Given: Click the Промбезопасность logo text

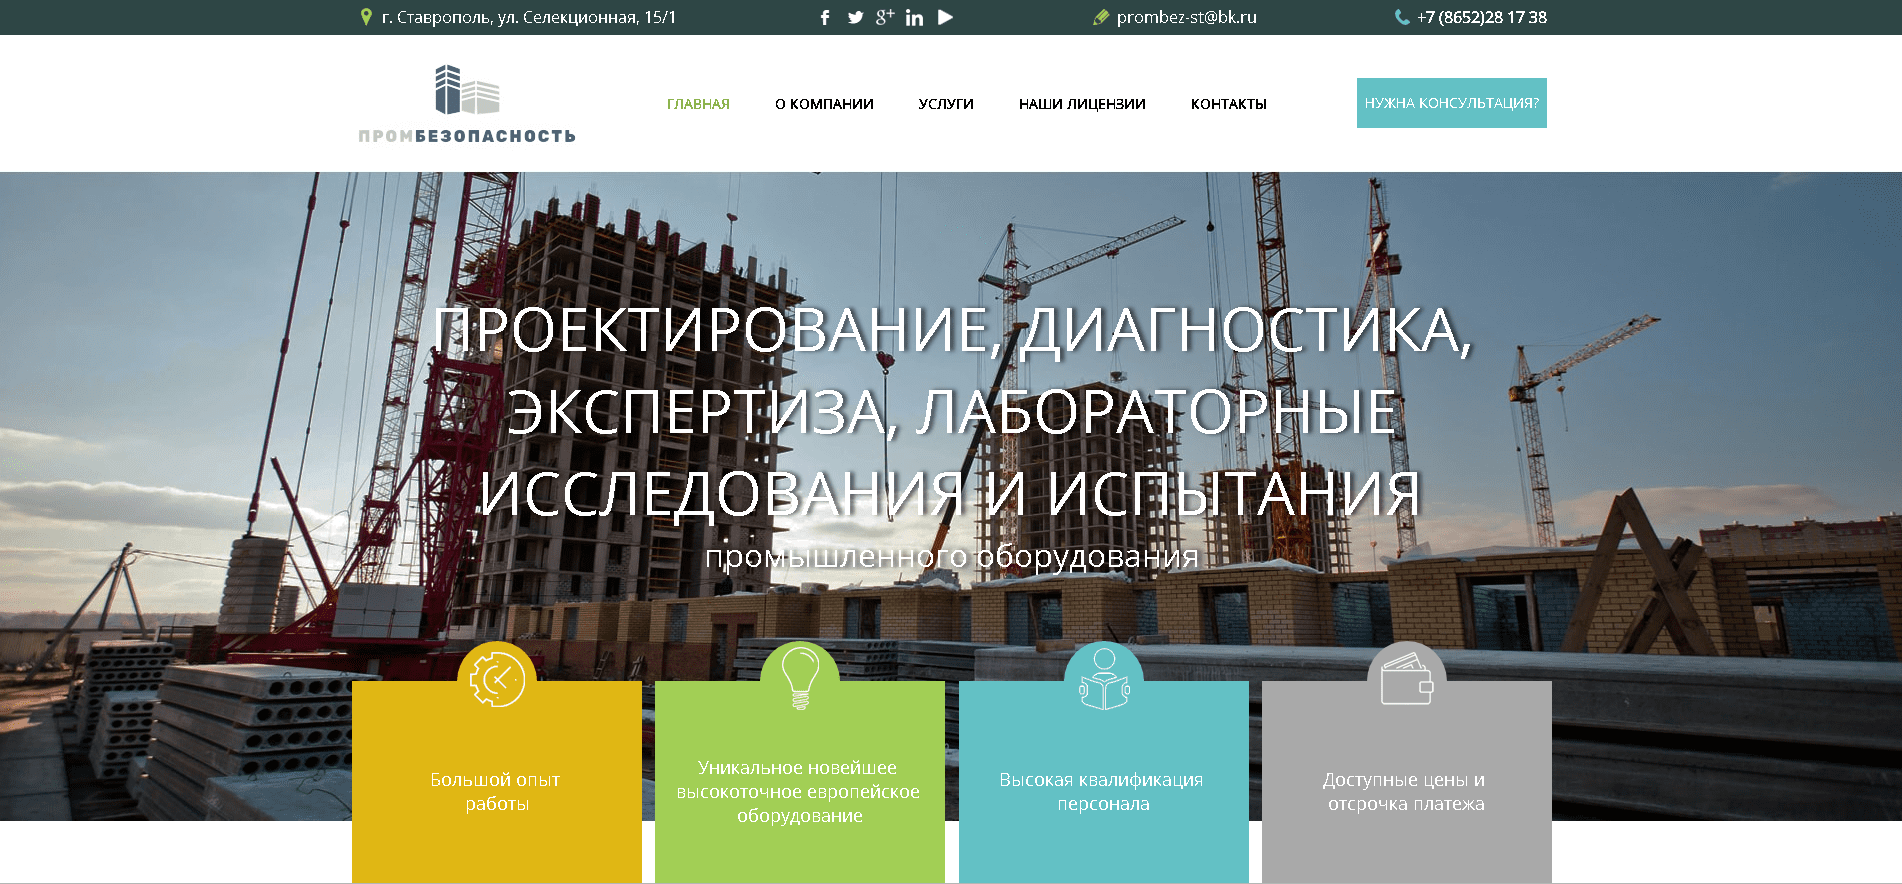Looking at the screenshot, I should (x=467, y=136).
